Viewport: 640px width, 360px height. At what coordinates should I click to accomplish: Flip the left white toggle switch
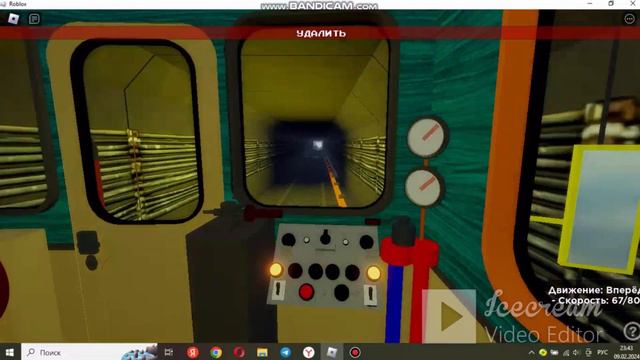click(278, 291)
